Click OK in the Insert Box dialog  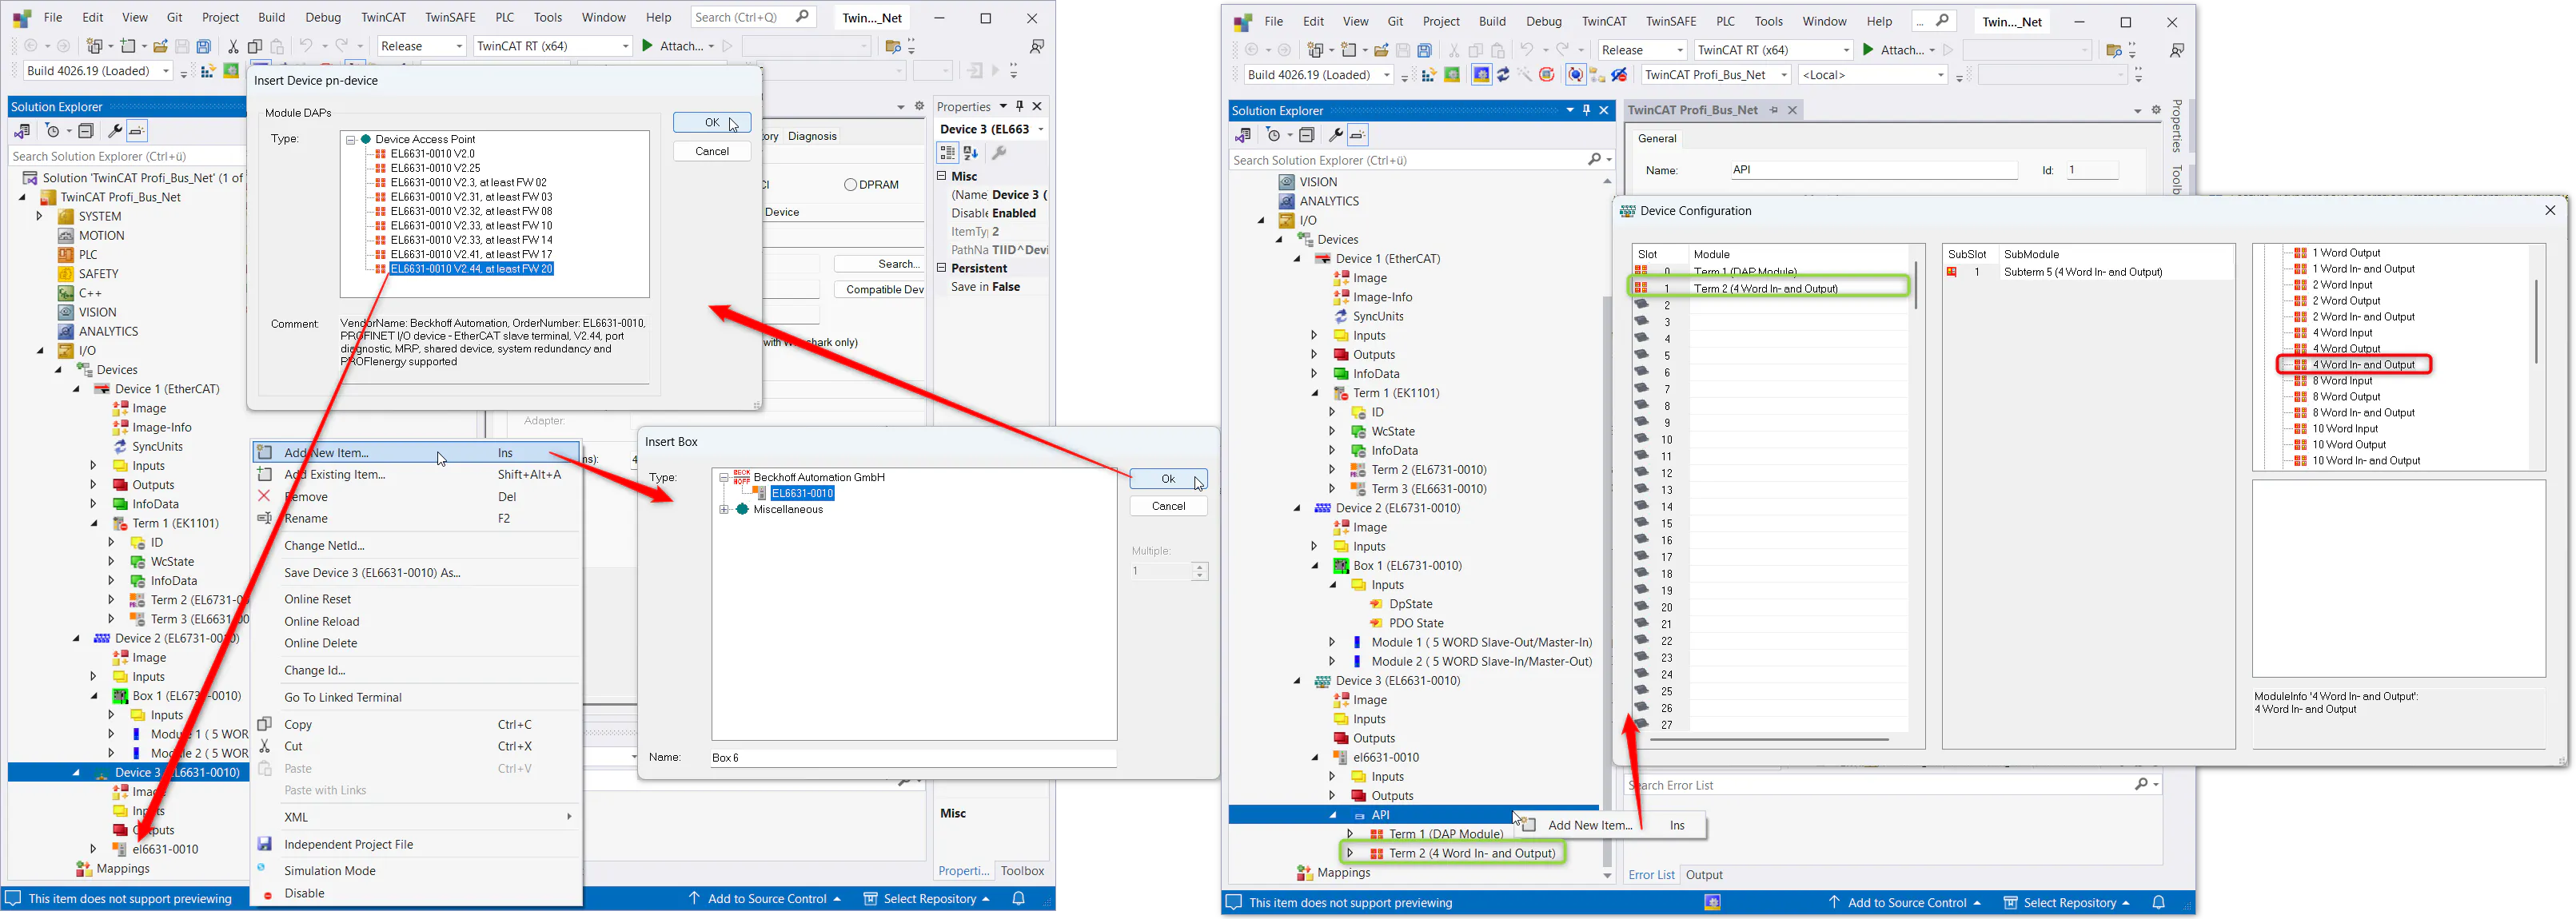(1168, 479)
